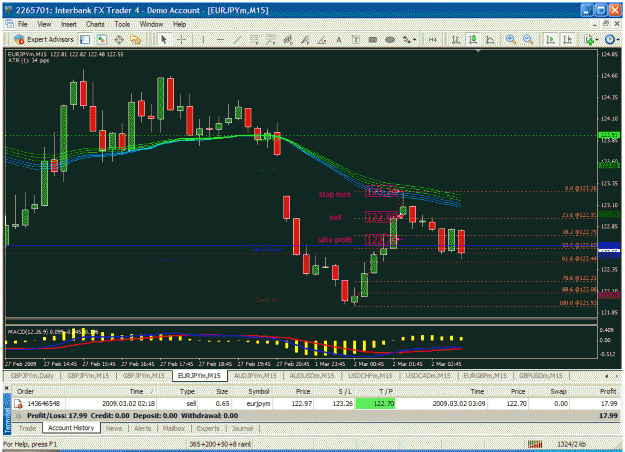Switch to AUDJPYm,M15 chart tab

pyautogui.click(x=255, y=375)
